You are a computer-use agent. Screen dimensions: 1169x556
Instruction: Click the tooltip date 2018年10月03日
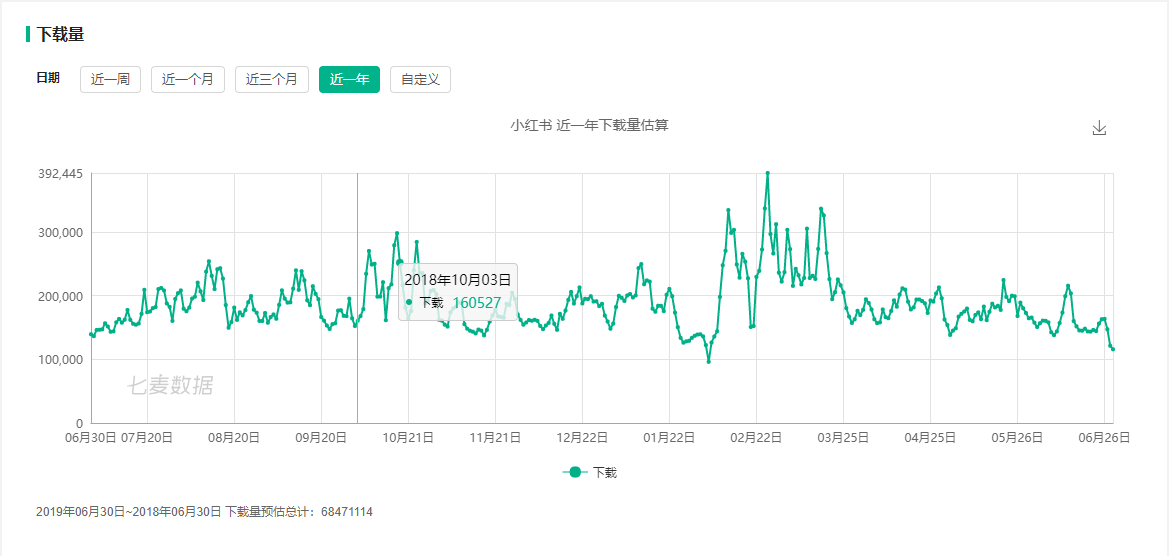coord(458,280)
